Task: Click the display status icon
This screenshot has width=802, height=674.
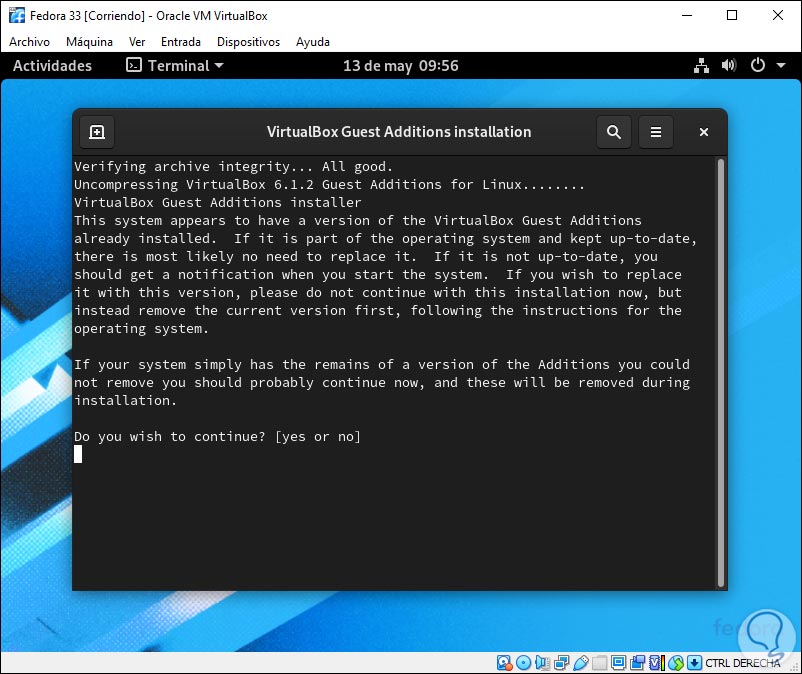Action: point(618,663)
